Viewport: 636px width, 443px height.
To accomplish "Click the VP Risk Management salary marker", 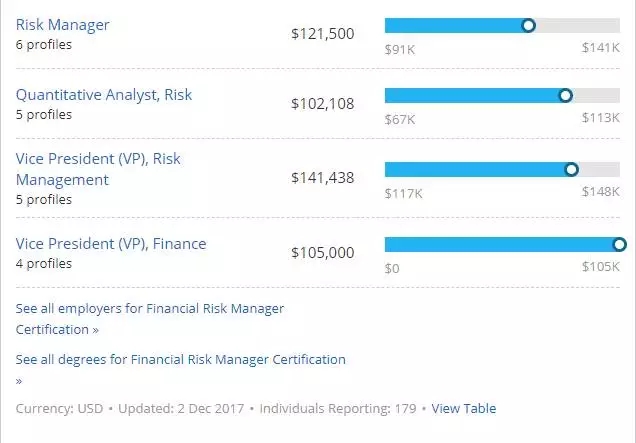I will click(x=571, y=169).
